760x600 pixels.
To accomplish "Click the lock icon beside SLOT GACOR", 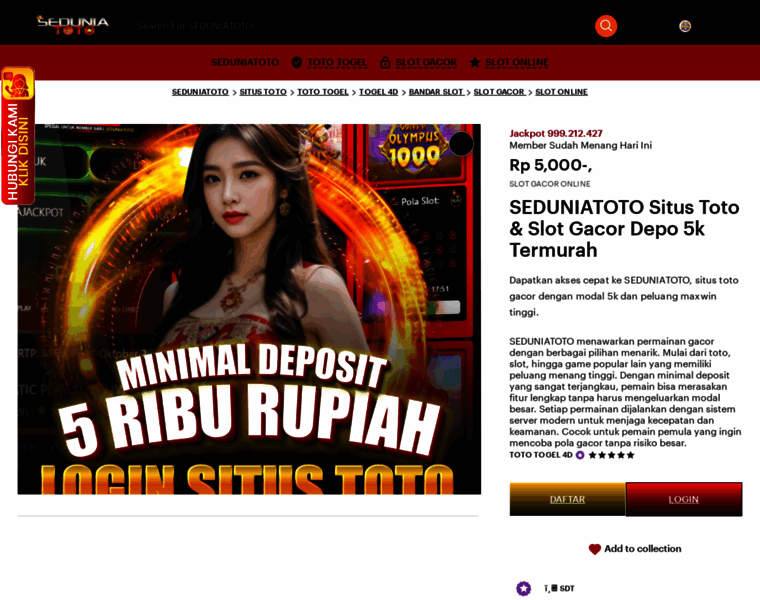I will coord(385,63).
